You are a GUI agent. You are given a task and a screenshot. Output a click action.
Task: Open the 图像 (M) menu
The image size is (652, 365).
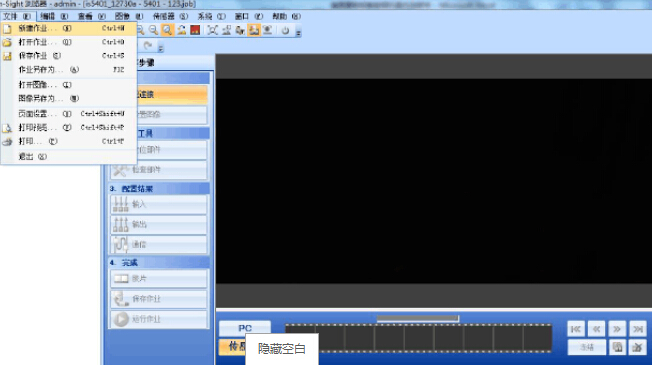128,16
